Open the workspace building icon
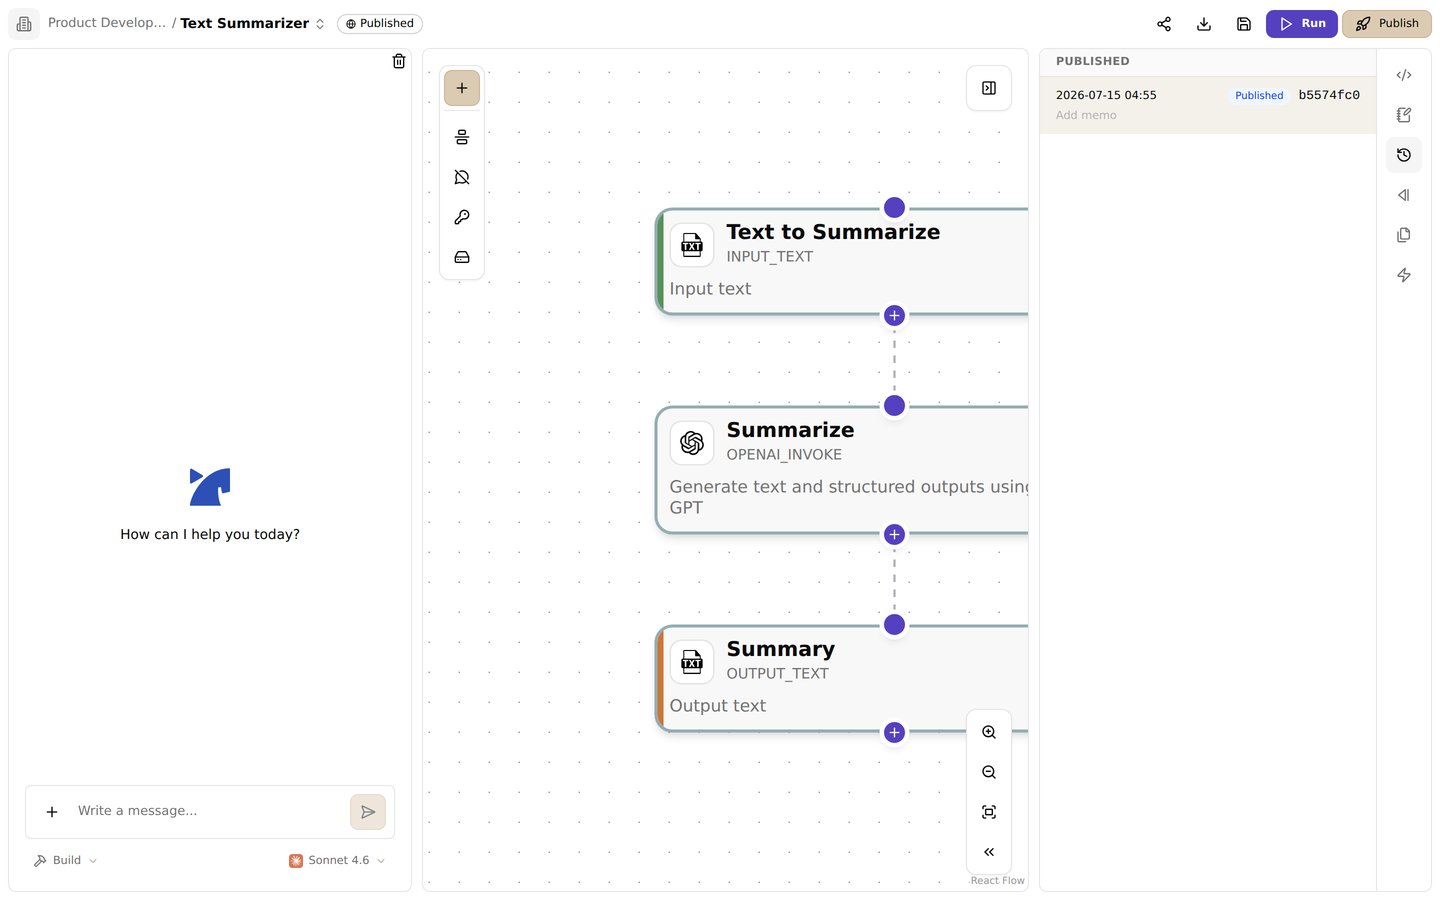The width and height of the screenshot is (1440, 900). pyautogui.click(x=24, y=23)
